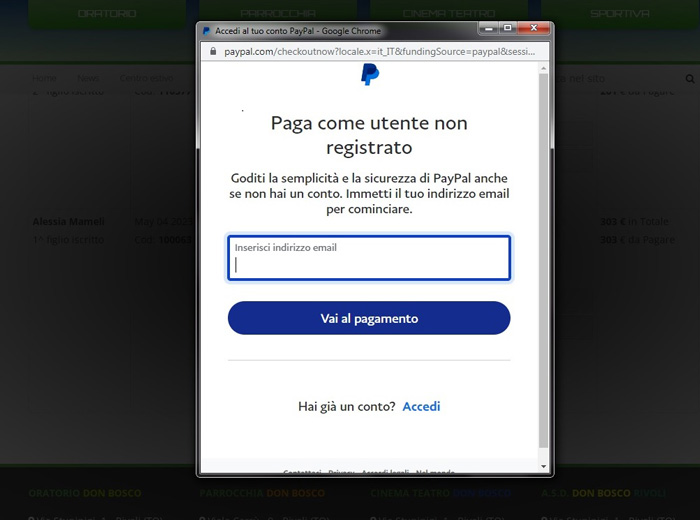Open the Centro estivo menu item
Screen dimensions: 700x520
tap(146, 78)
